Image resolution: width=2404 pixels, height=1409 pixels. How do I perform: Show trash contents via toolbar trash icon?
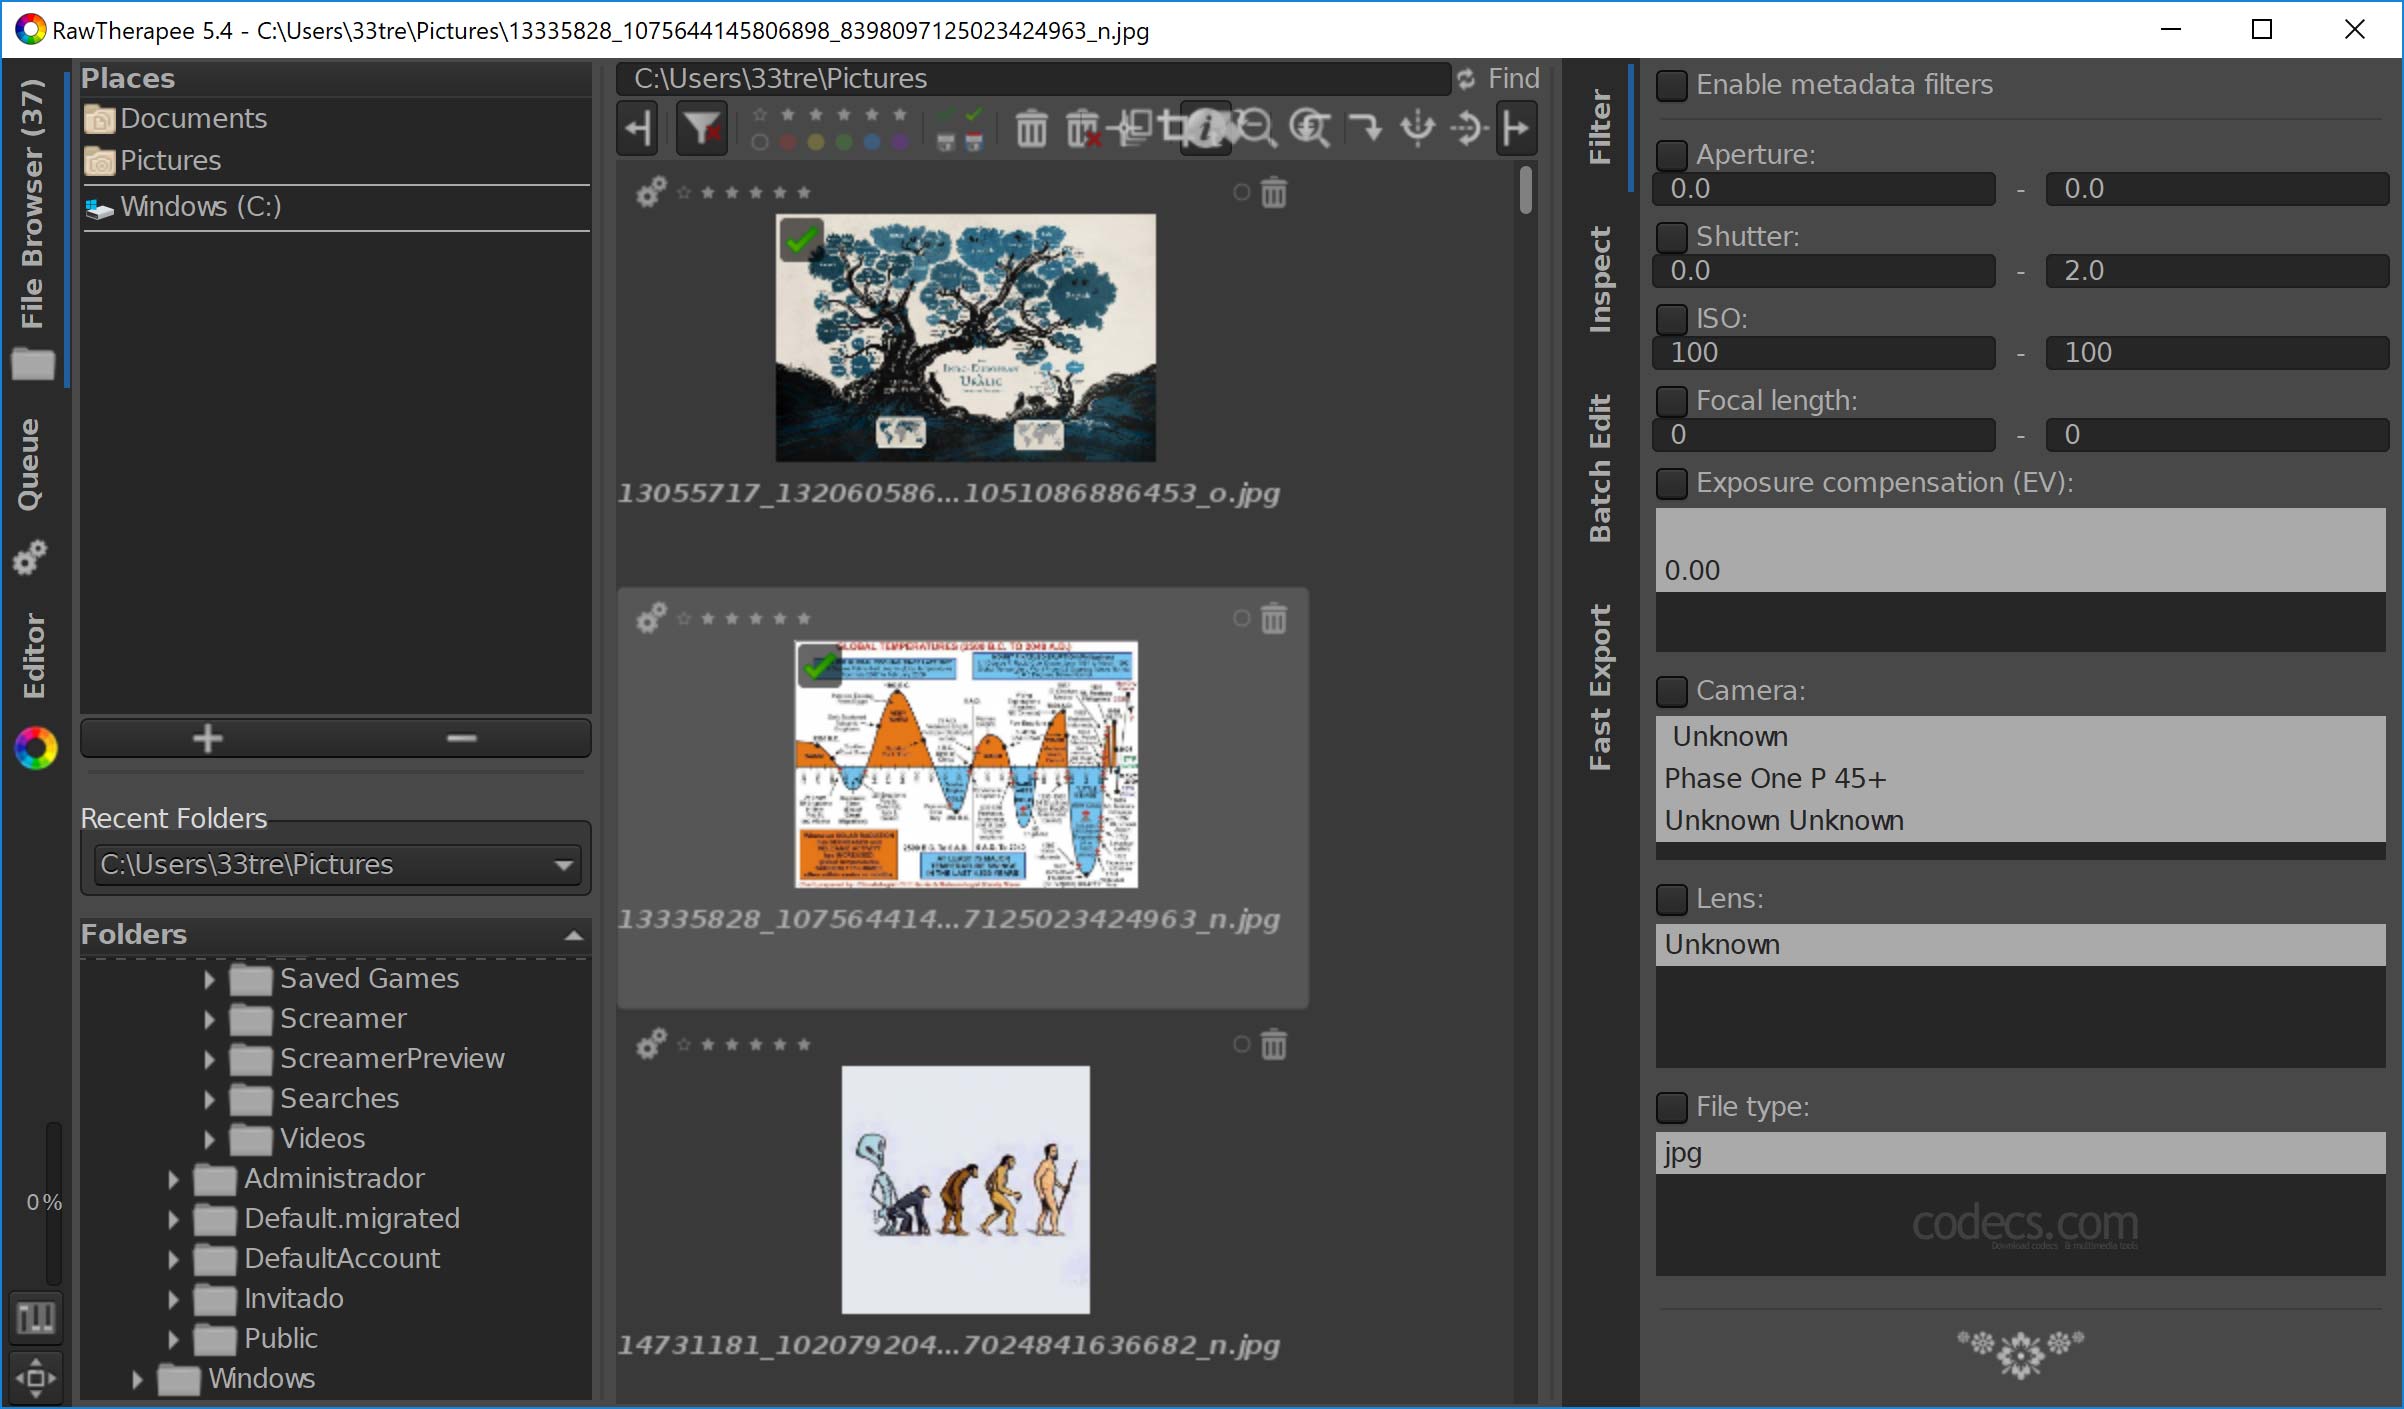[1031, 129]
